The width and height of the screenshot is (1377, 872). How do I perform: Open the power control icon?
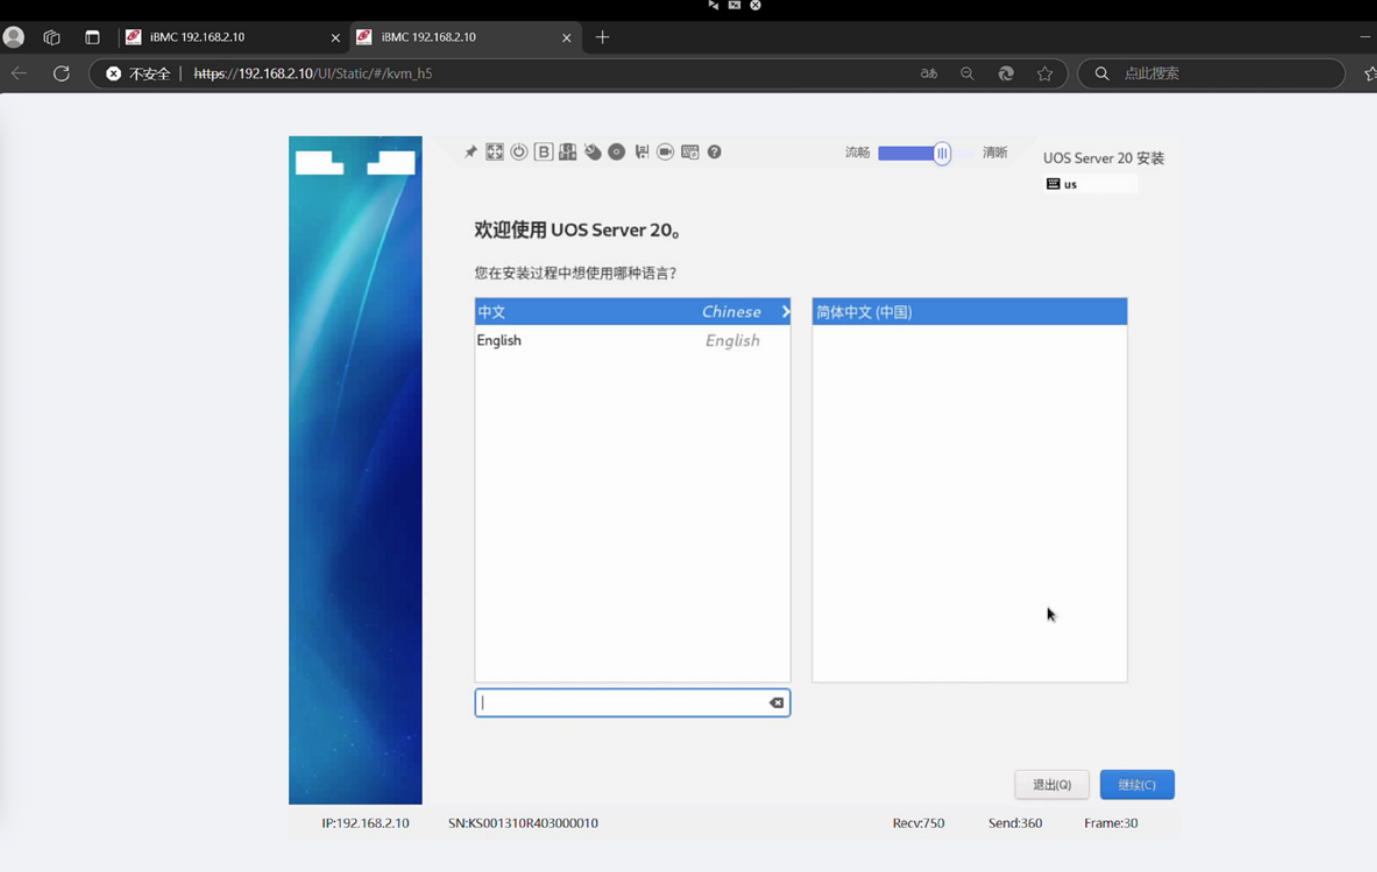(x=519, y=152)
